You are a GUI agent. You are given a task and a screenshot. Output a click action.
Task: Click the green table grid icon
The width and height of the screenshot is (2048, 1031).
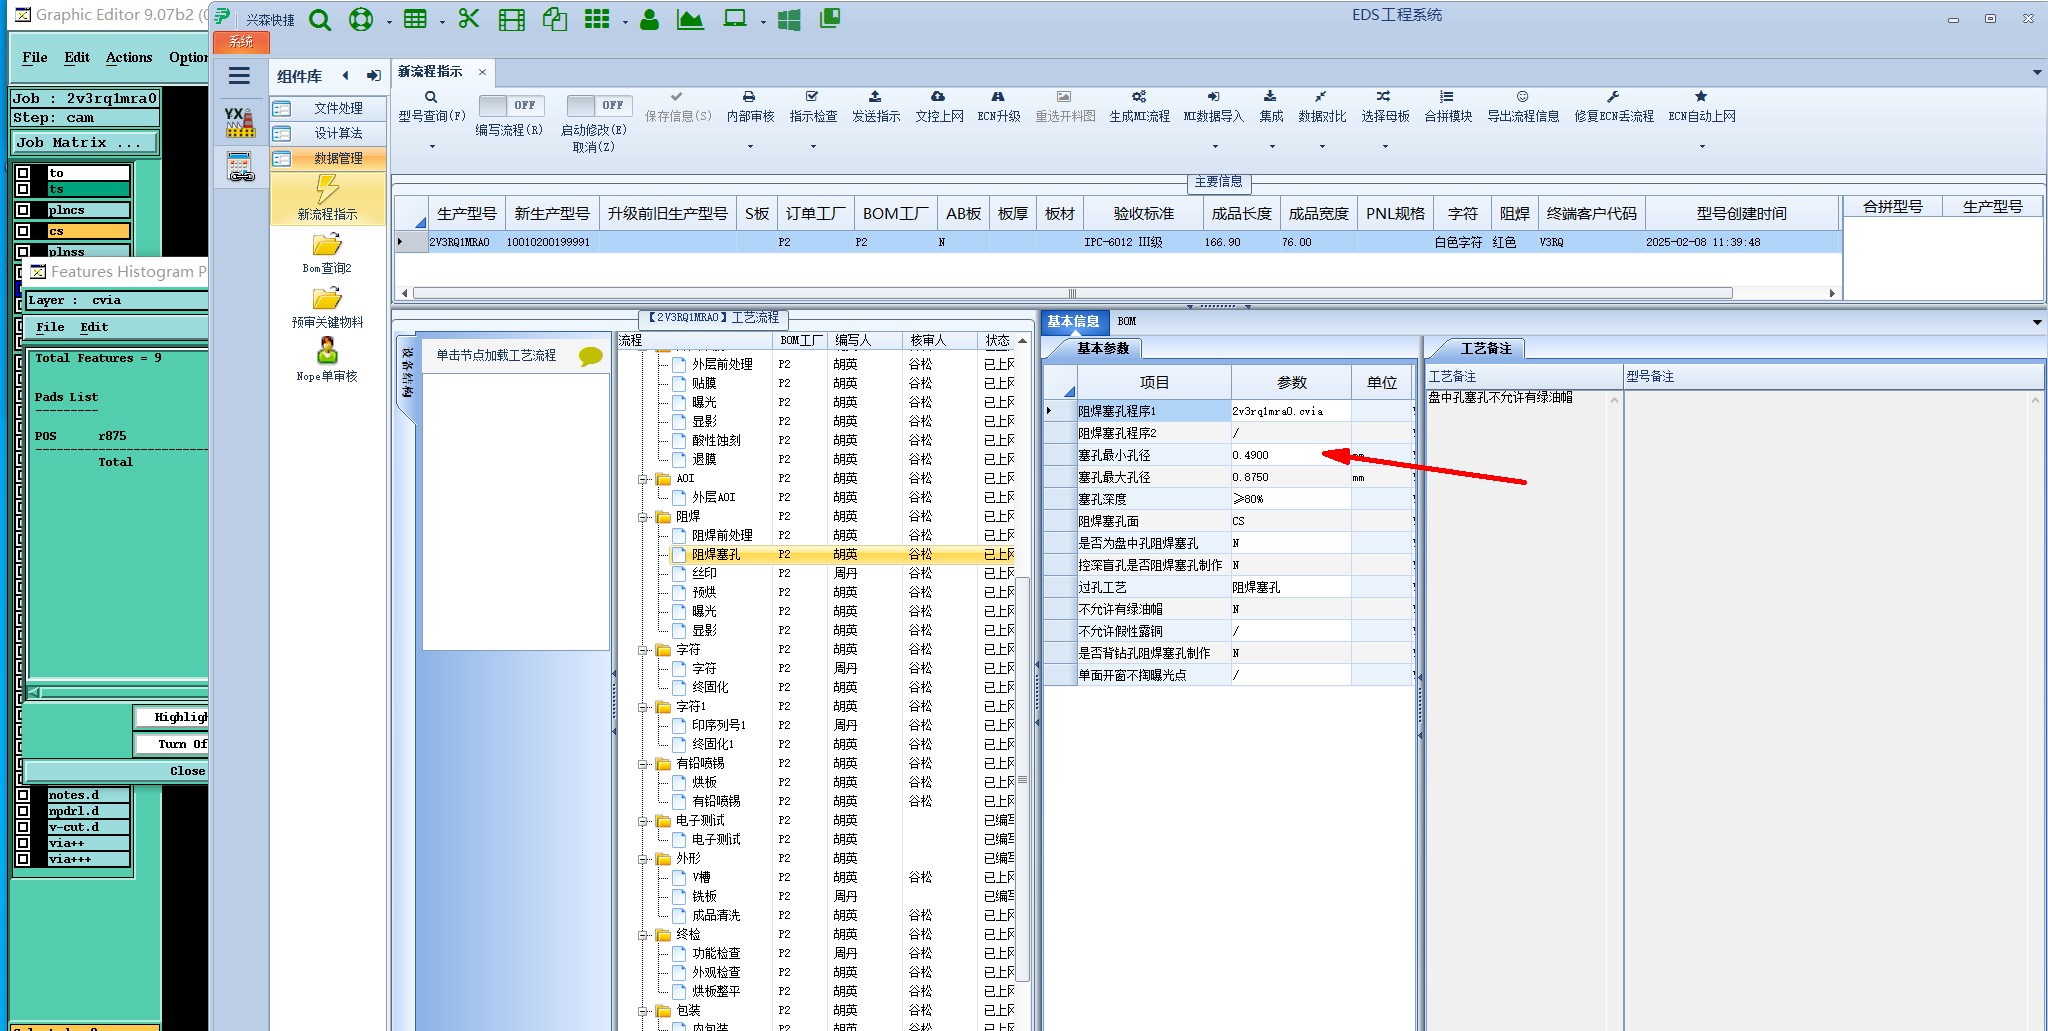pyautogui.click(x=415, y=20)
